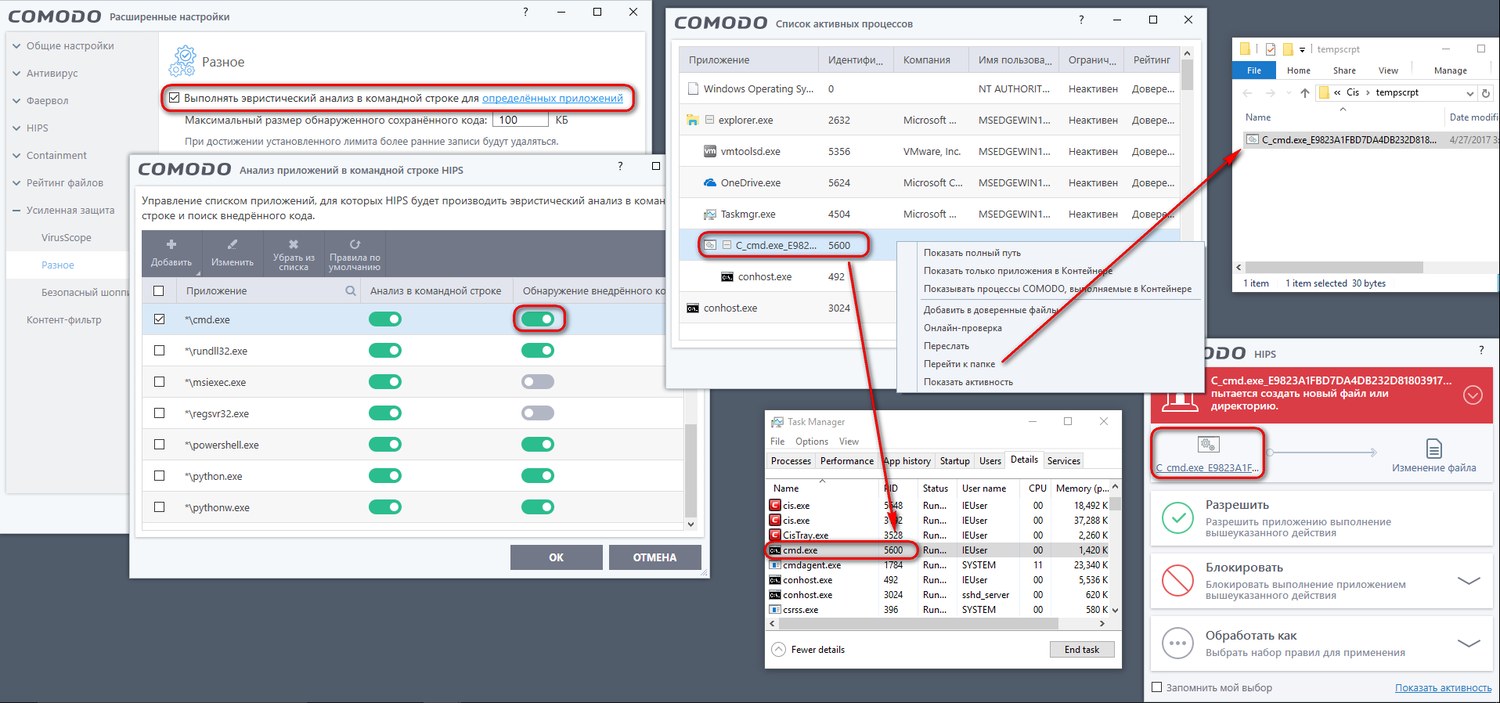Image resolution: width=1500 pixels, height=703 pixels.
Task: Open the определённых приложений link
Action: (553, 98)
